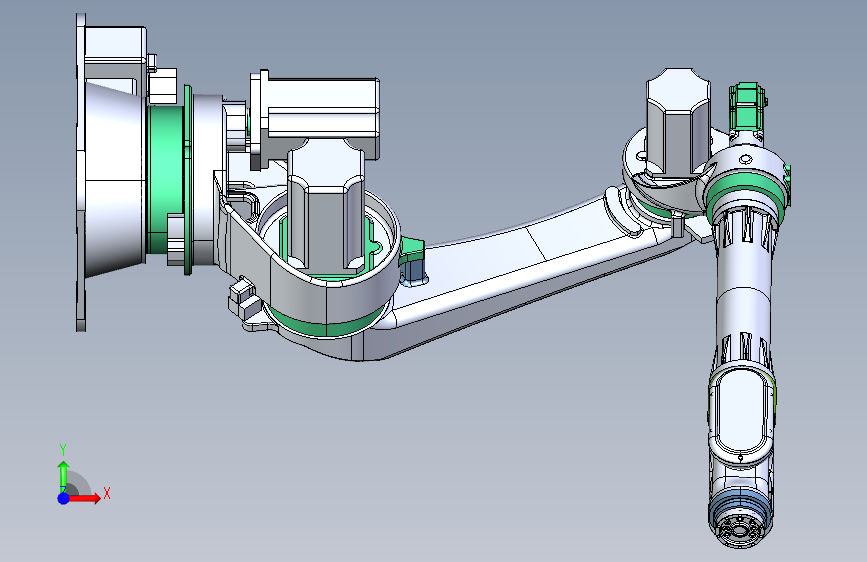This screenshot has width=867, height=562.
Task: Select the vertical motor inside the first joint
Action: pyautogui.click(x=325, y=205)
